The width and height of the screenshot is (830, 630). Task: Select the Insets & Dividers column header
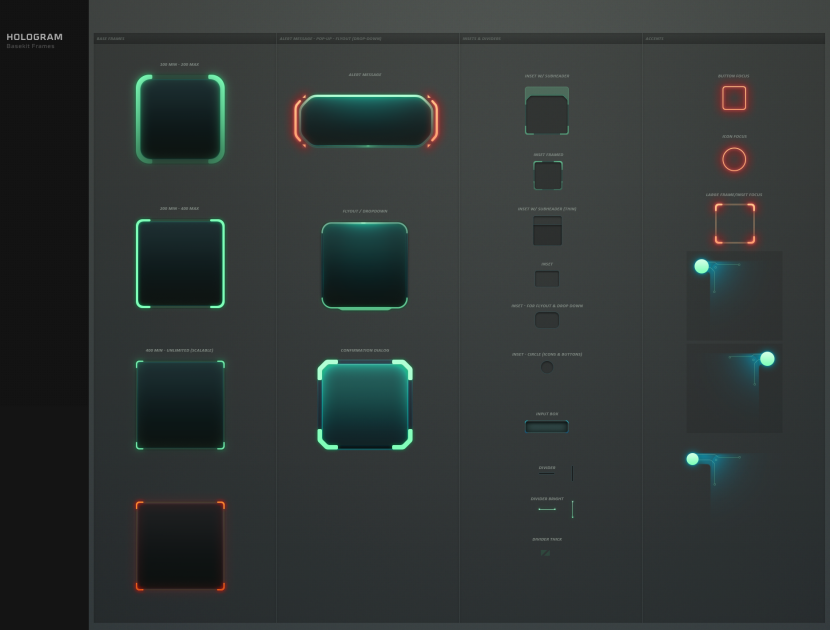[481, 39]
